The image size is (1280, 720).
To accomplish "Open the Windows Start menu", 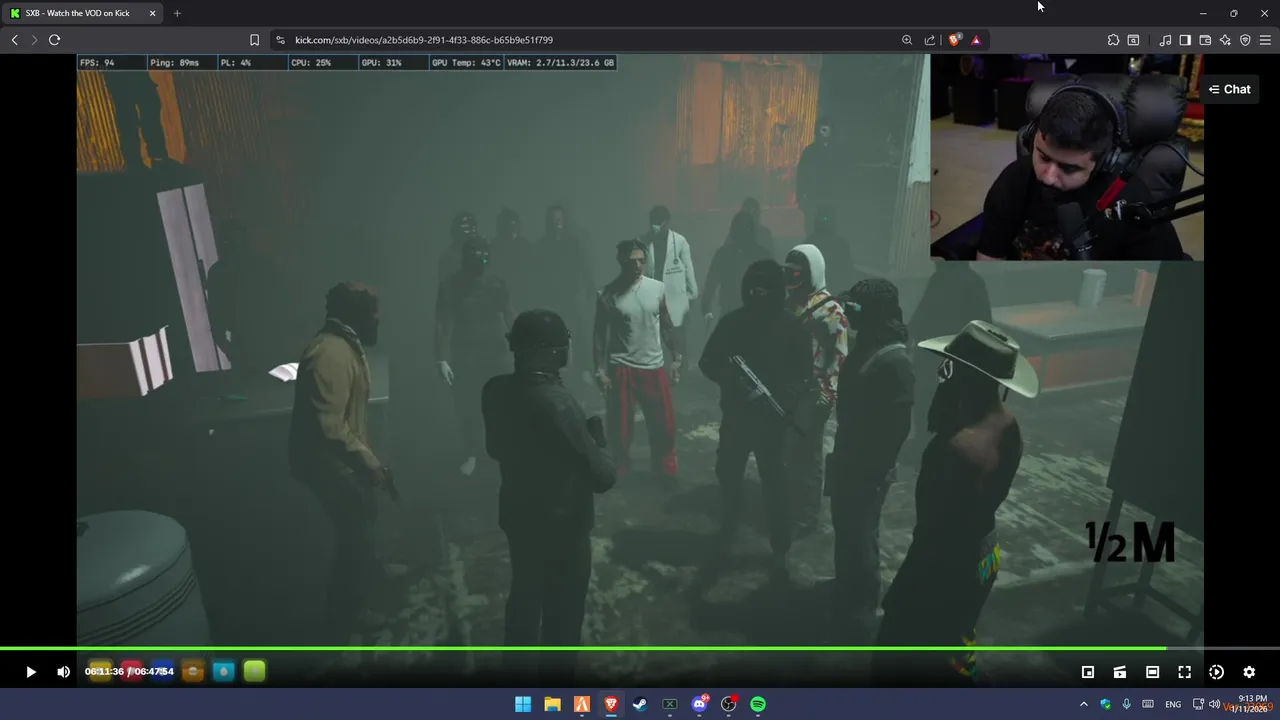I will click(523, 704).
